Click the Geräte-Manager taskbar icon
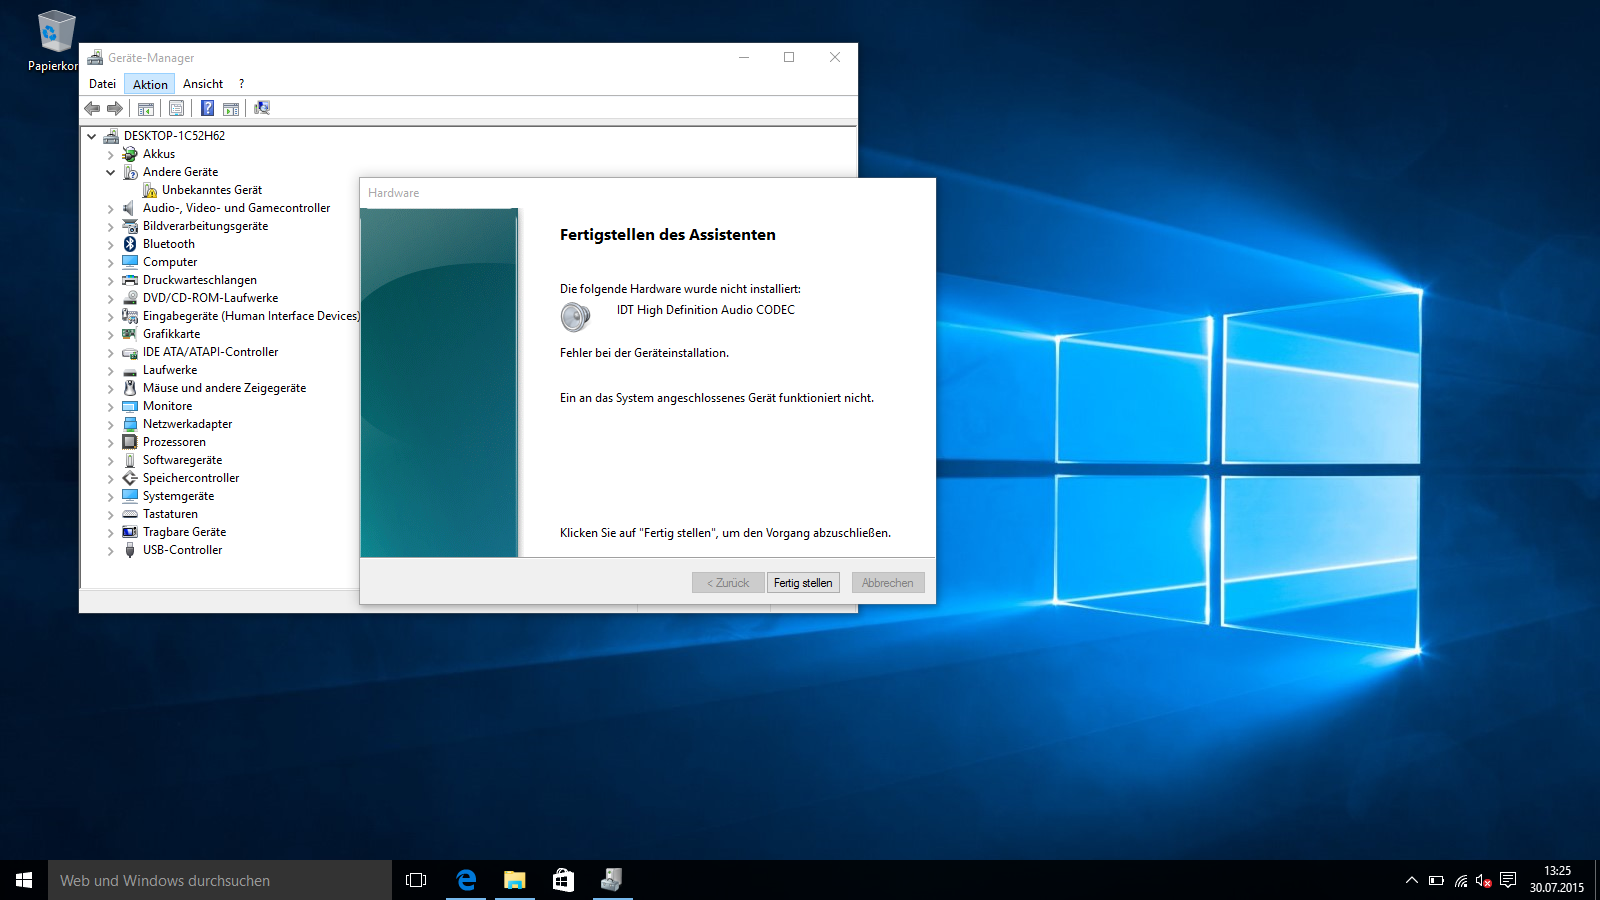Viewport: 1600px width, 900px height. (612, 880)
